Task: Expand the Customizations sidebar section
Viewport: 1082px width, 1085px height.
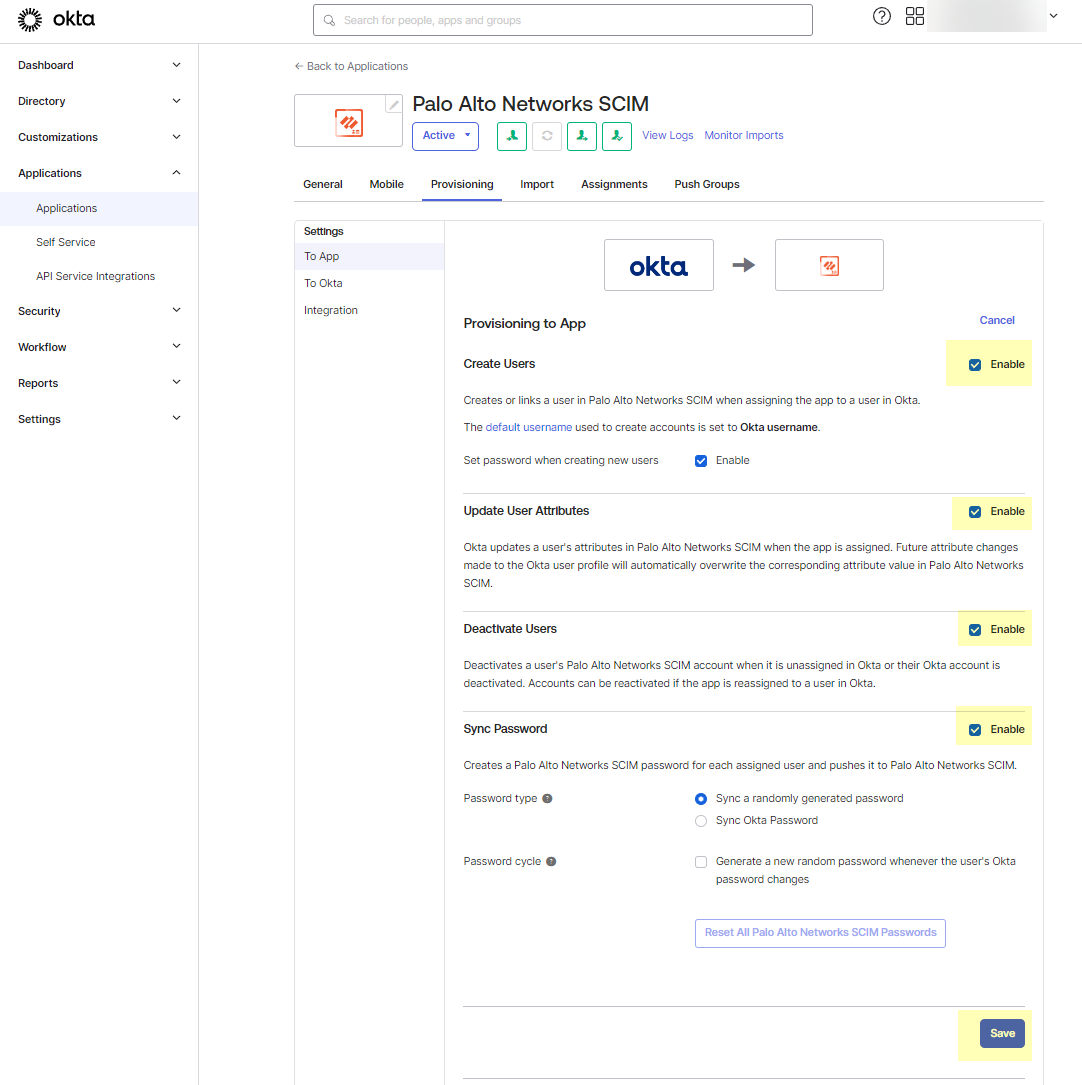Action: [99, 137]
